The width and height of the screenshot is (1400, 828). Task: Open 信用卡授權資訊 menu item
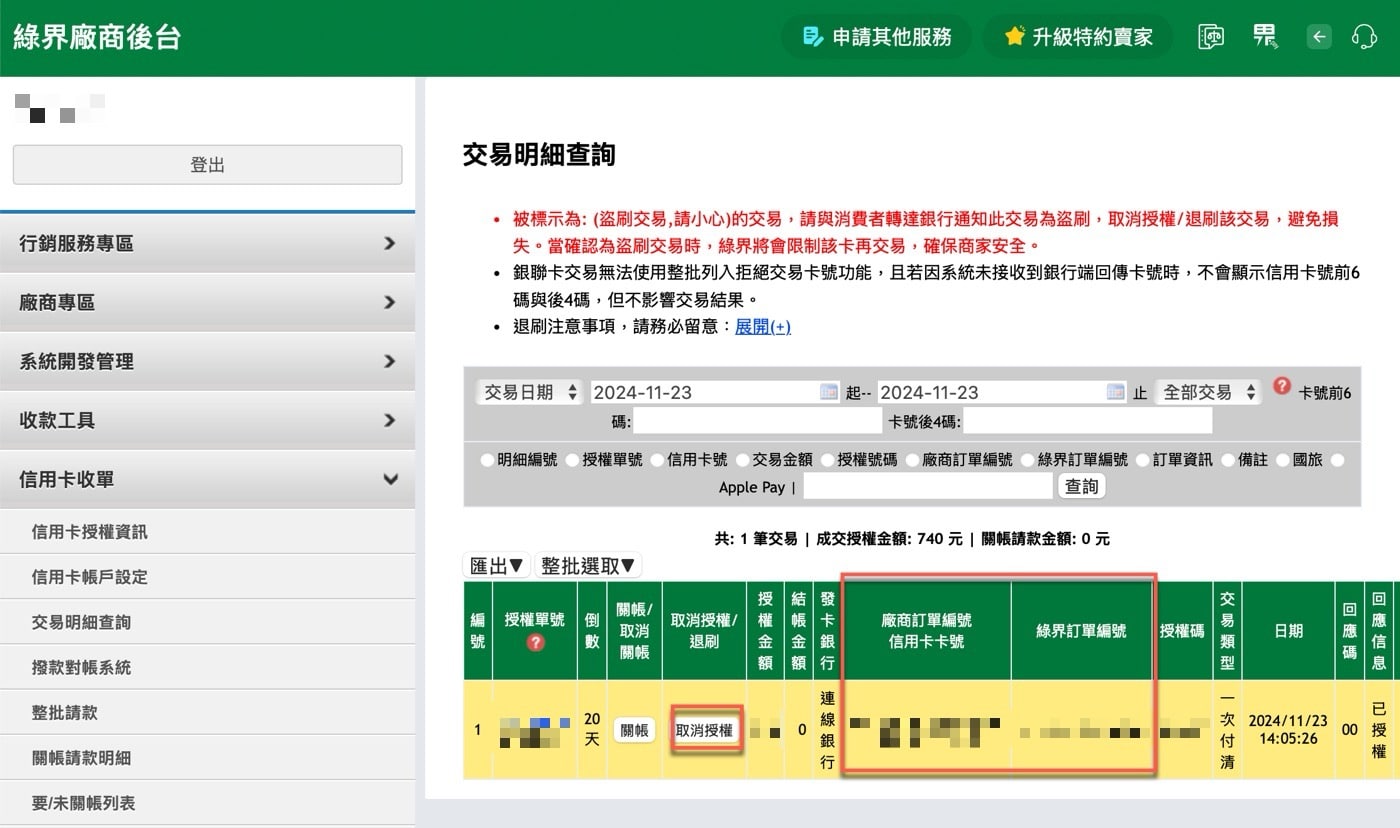point(207,532)
